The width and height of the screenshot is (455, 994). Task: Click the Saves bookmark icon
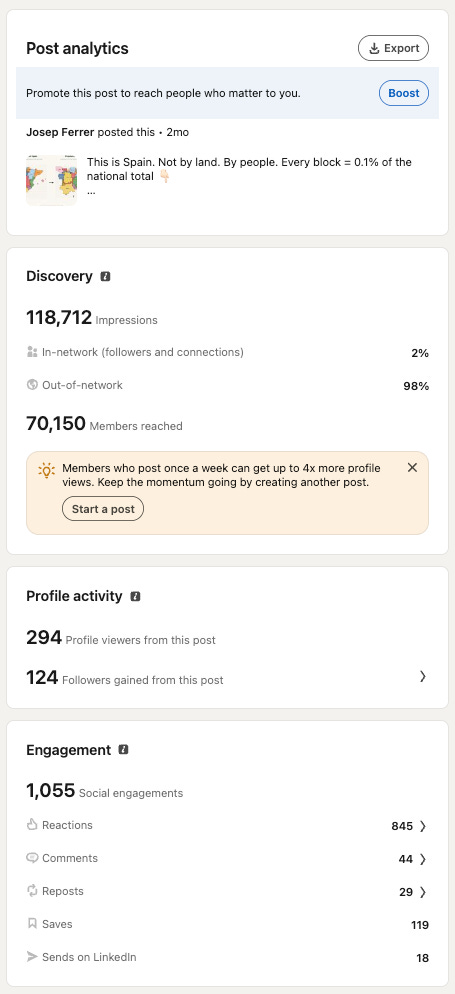[x=32, y=924]
